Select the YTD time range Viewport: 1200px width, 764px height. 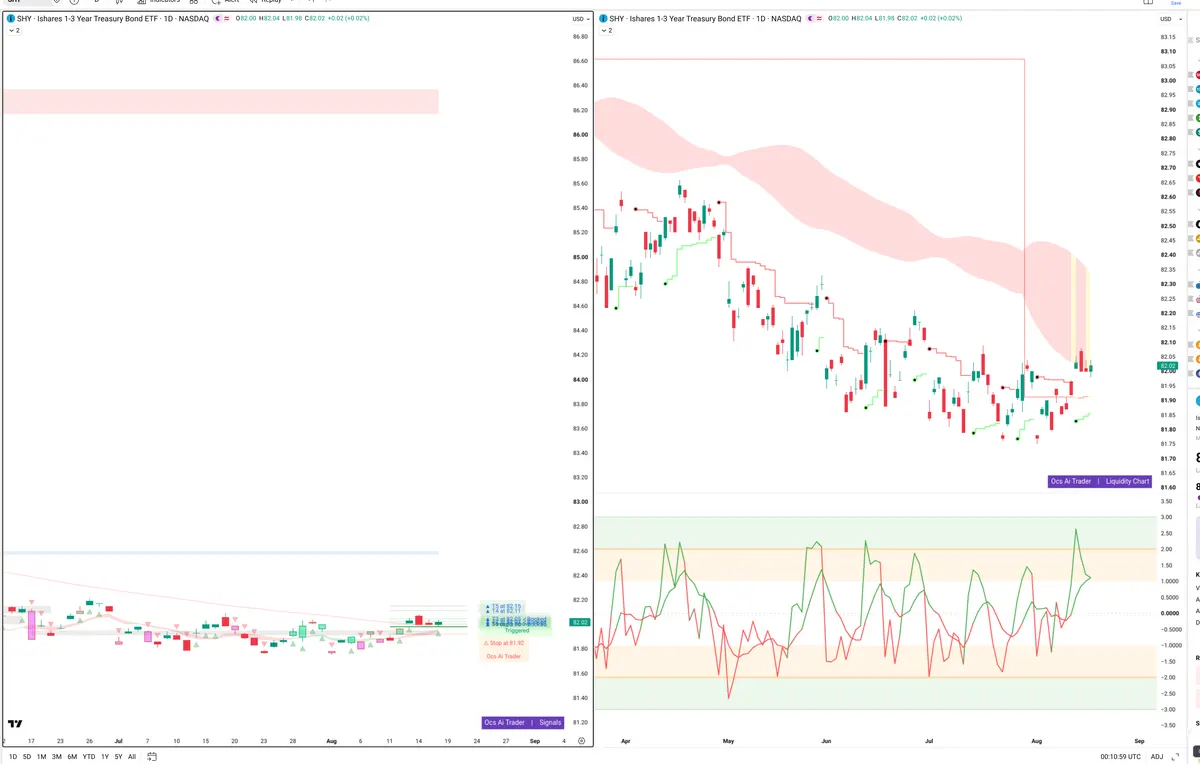[x=89, y=757]
